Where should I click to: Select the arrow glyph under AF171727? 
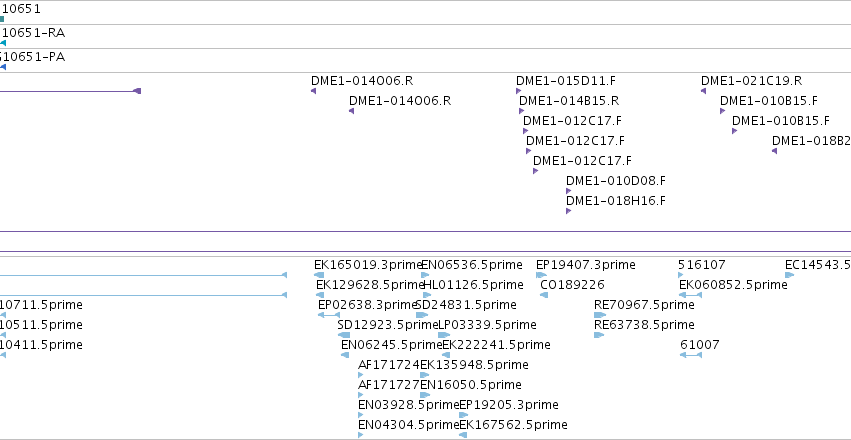pyautogui.click(x=361, y=395)
